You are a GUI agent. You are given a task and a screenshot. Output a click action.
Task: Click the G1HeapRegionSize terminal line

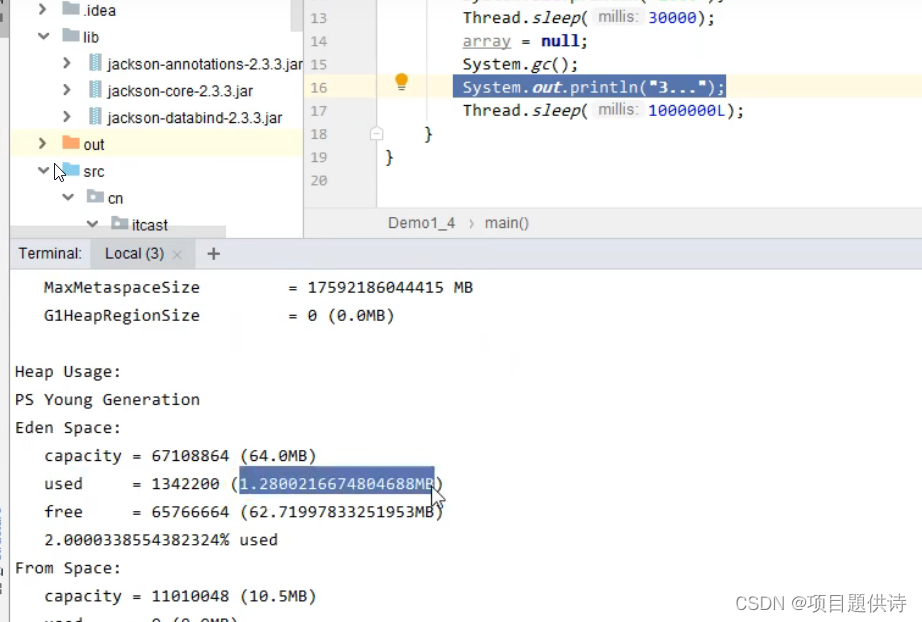(219, 316)
